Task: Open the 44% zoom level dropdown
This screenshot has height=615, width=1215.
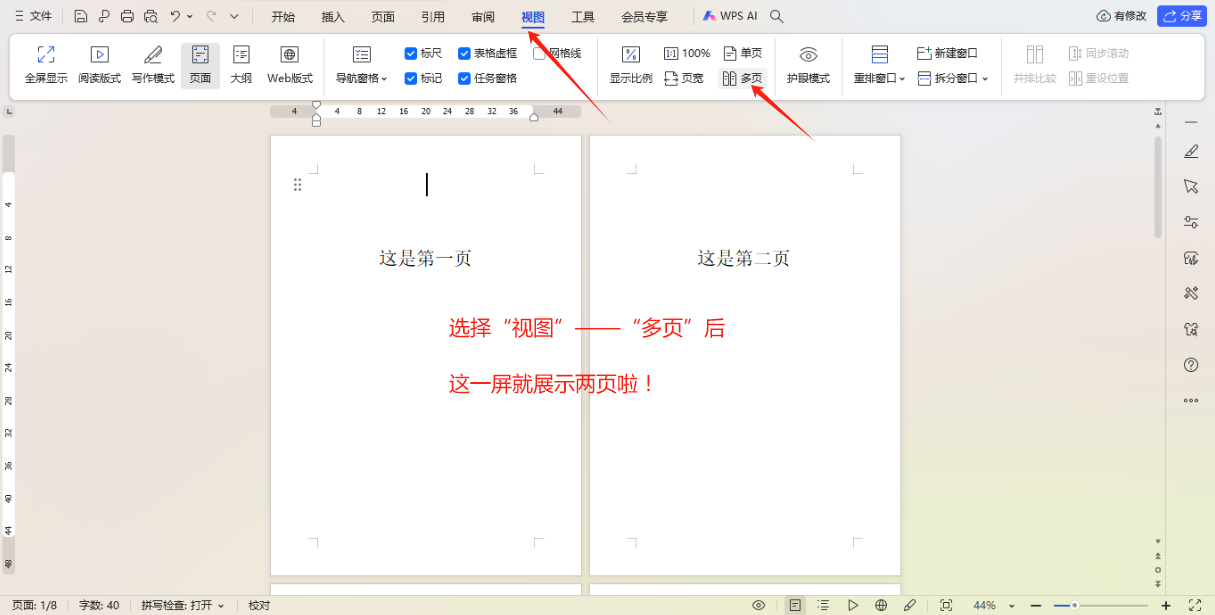Action: point(1011,605)
